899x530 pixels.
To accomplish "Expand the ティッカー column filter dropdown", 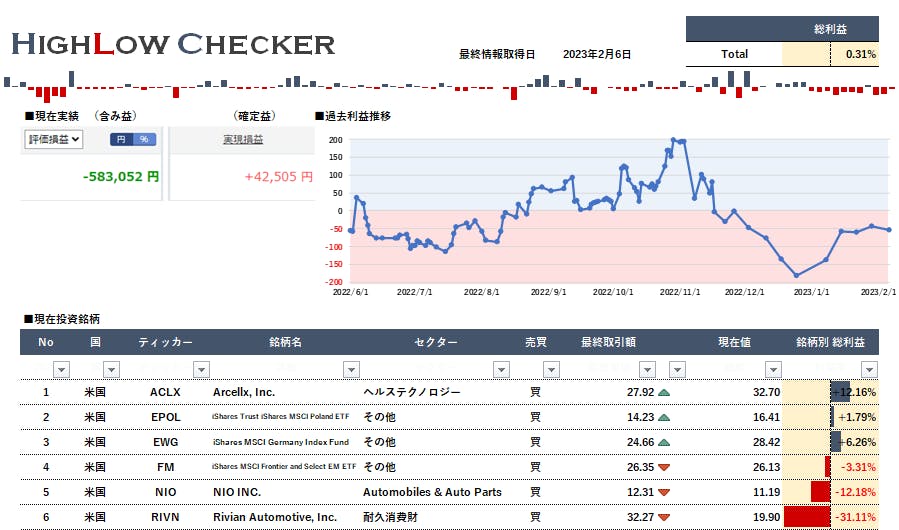I will point(201,369).
